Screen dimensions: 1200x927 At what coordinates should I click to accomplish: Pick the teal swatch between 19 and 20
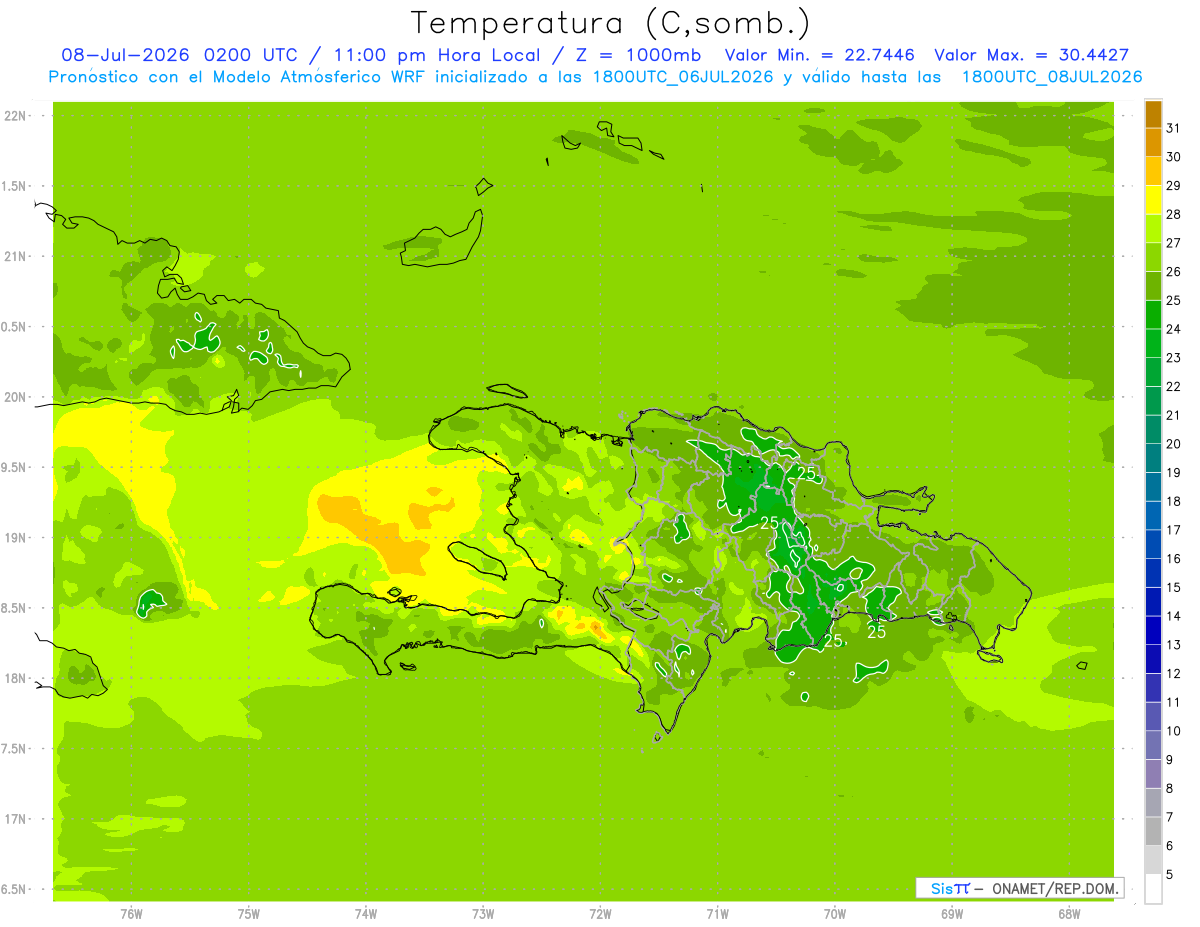tap(1153, 459)
